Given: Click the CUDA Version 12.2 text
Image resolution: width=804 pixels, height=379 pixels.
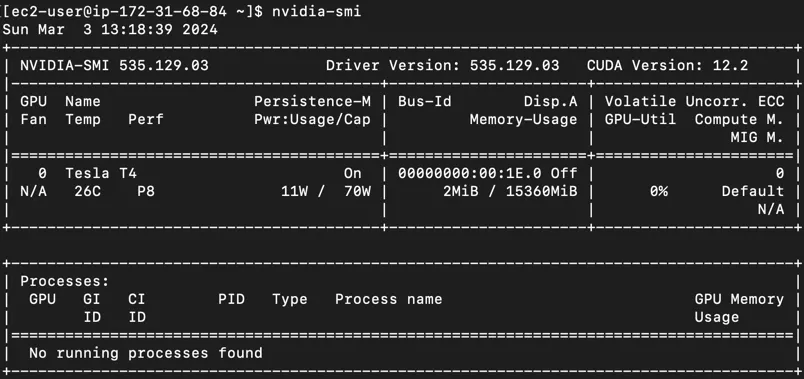Looking at the screenshot, I should [x=667, y=66].
